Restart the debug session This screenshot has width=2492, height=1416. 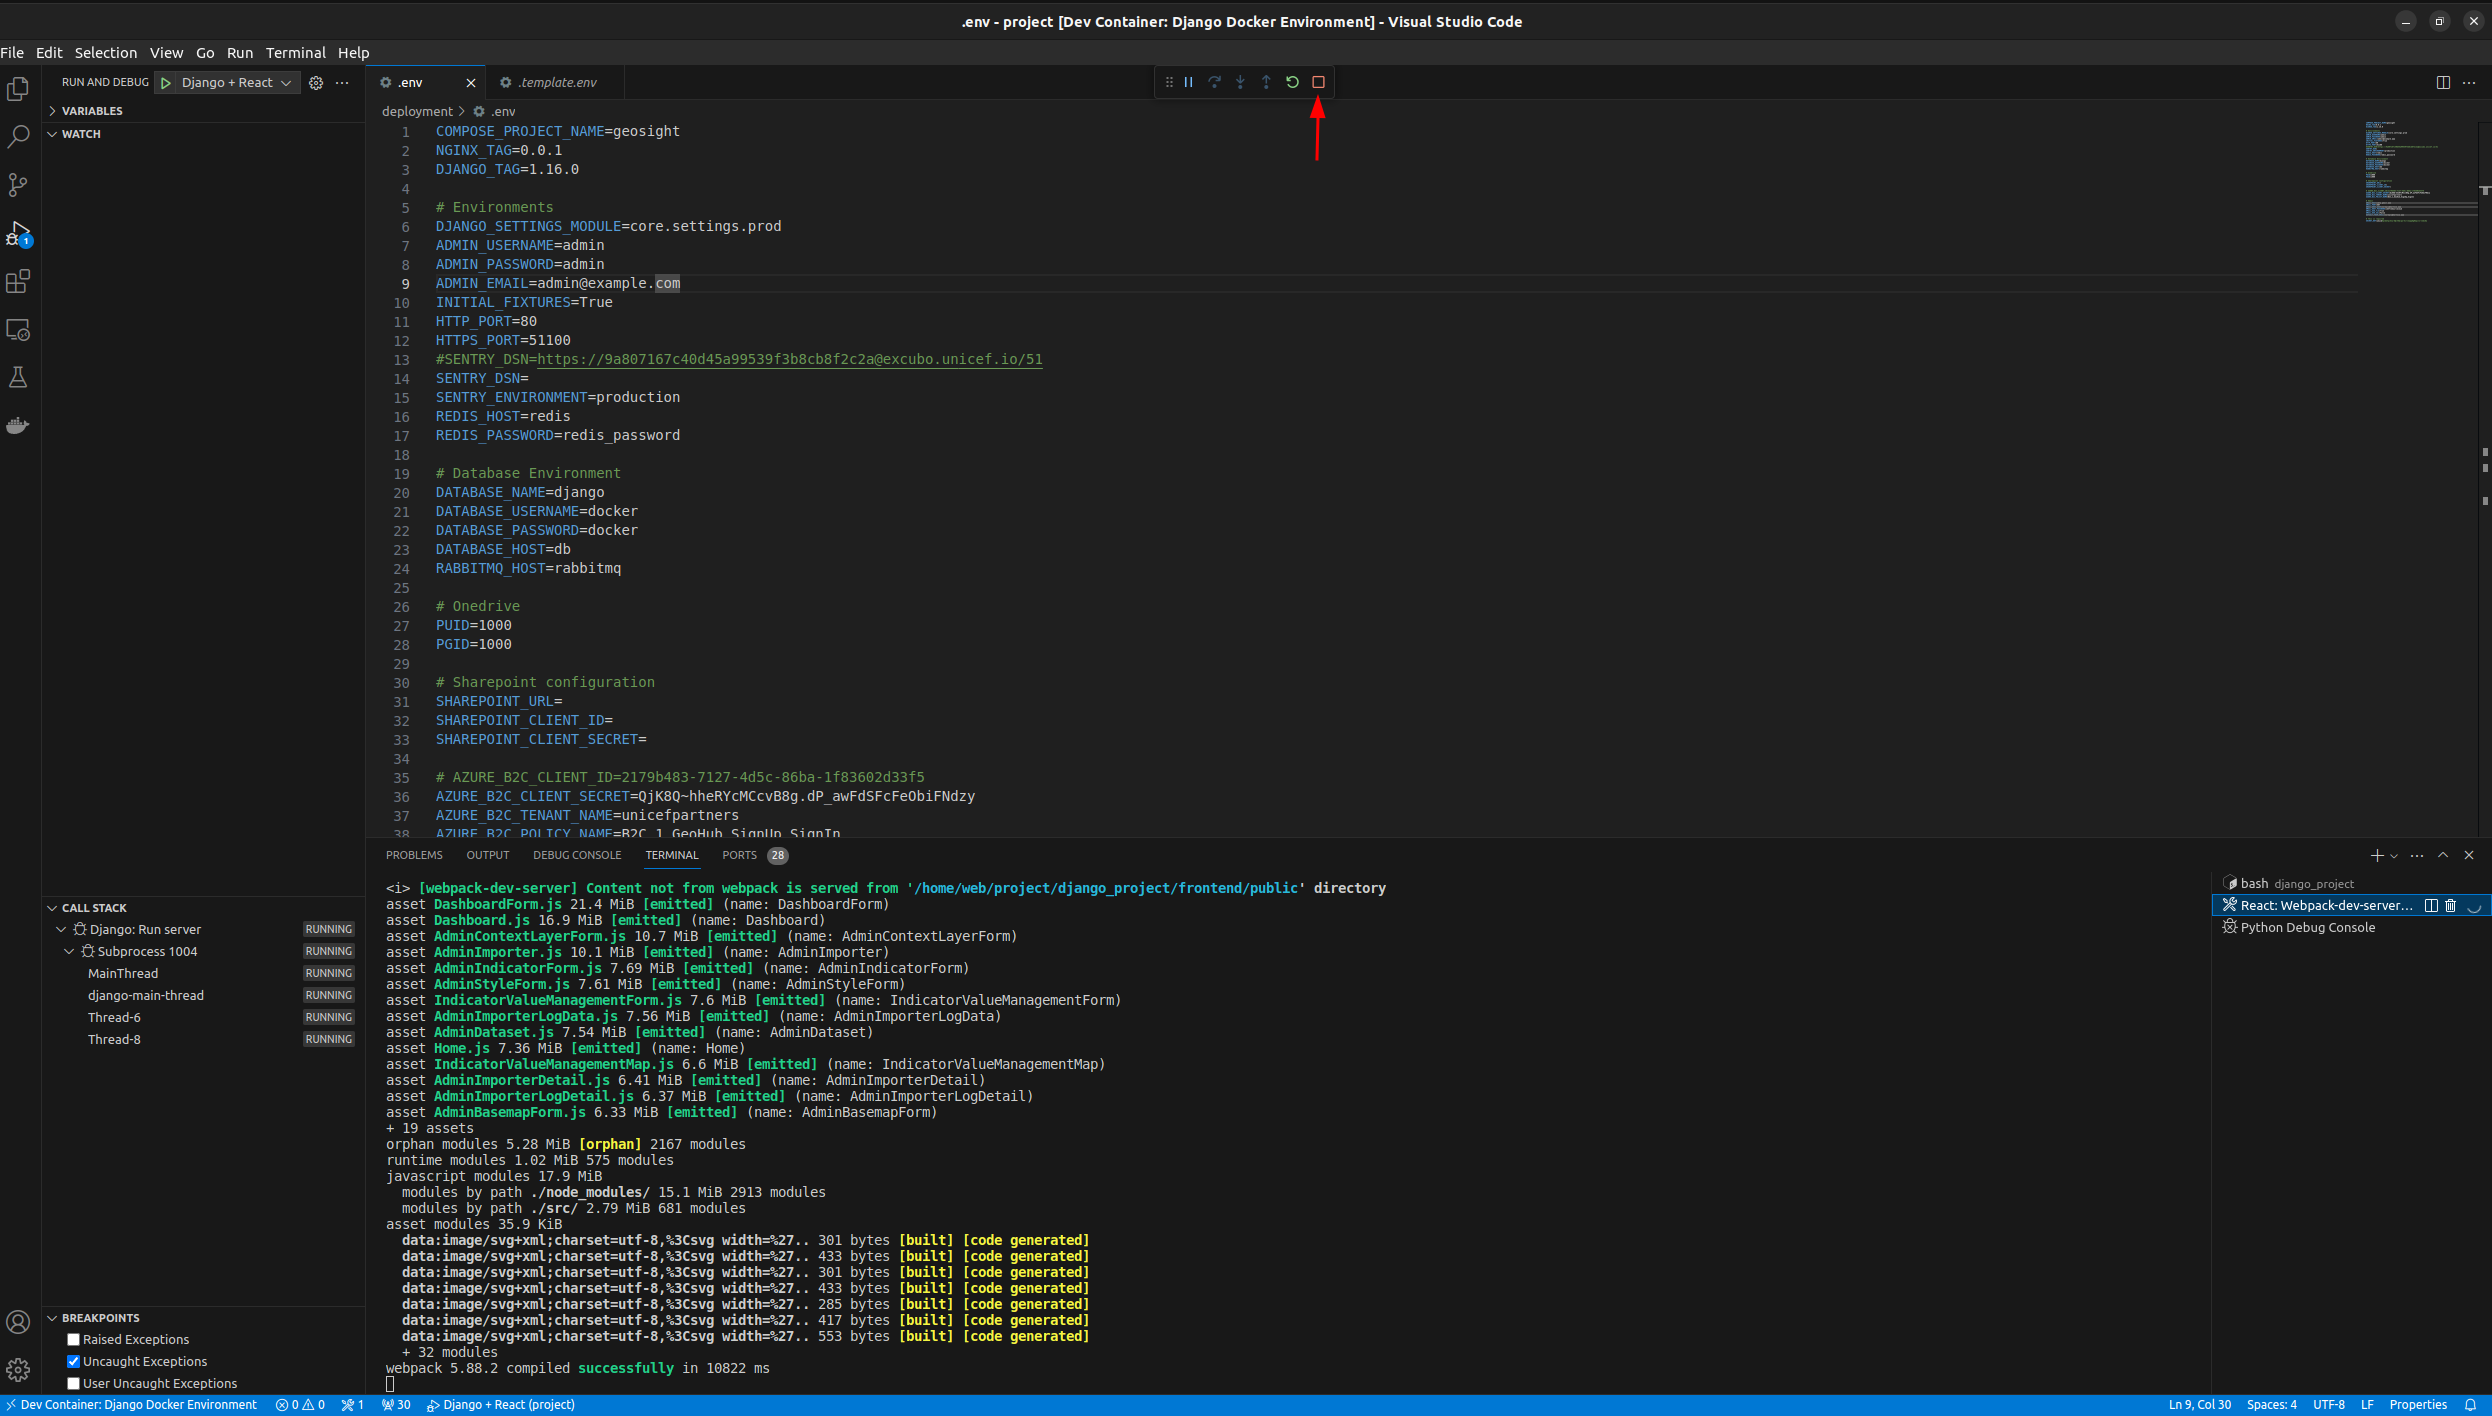pyautogui.click(x=1292, y=82)
